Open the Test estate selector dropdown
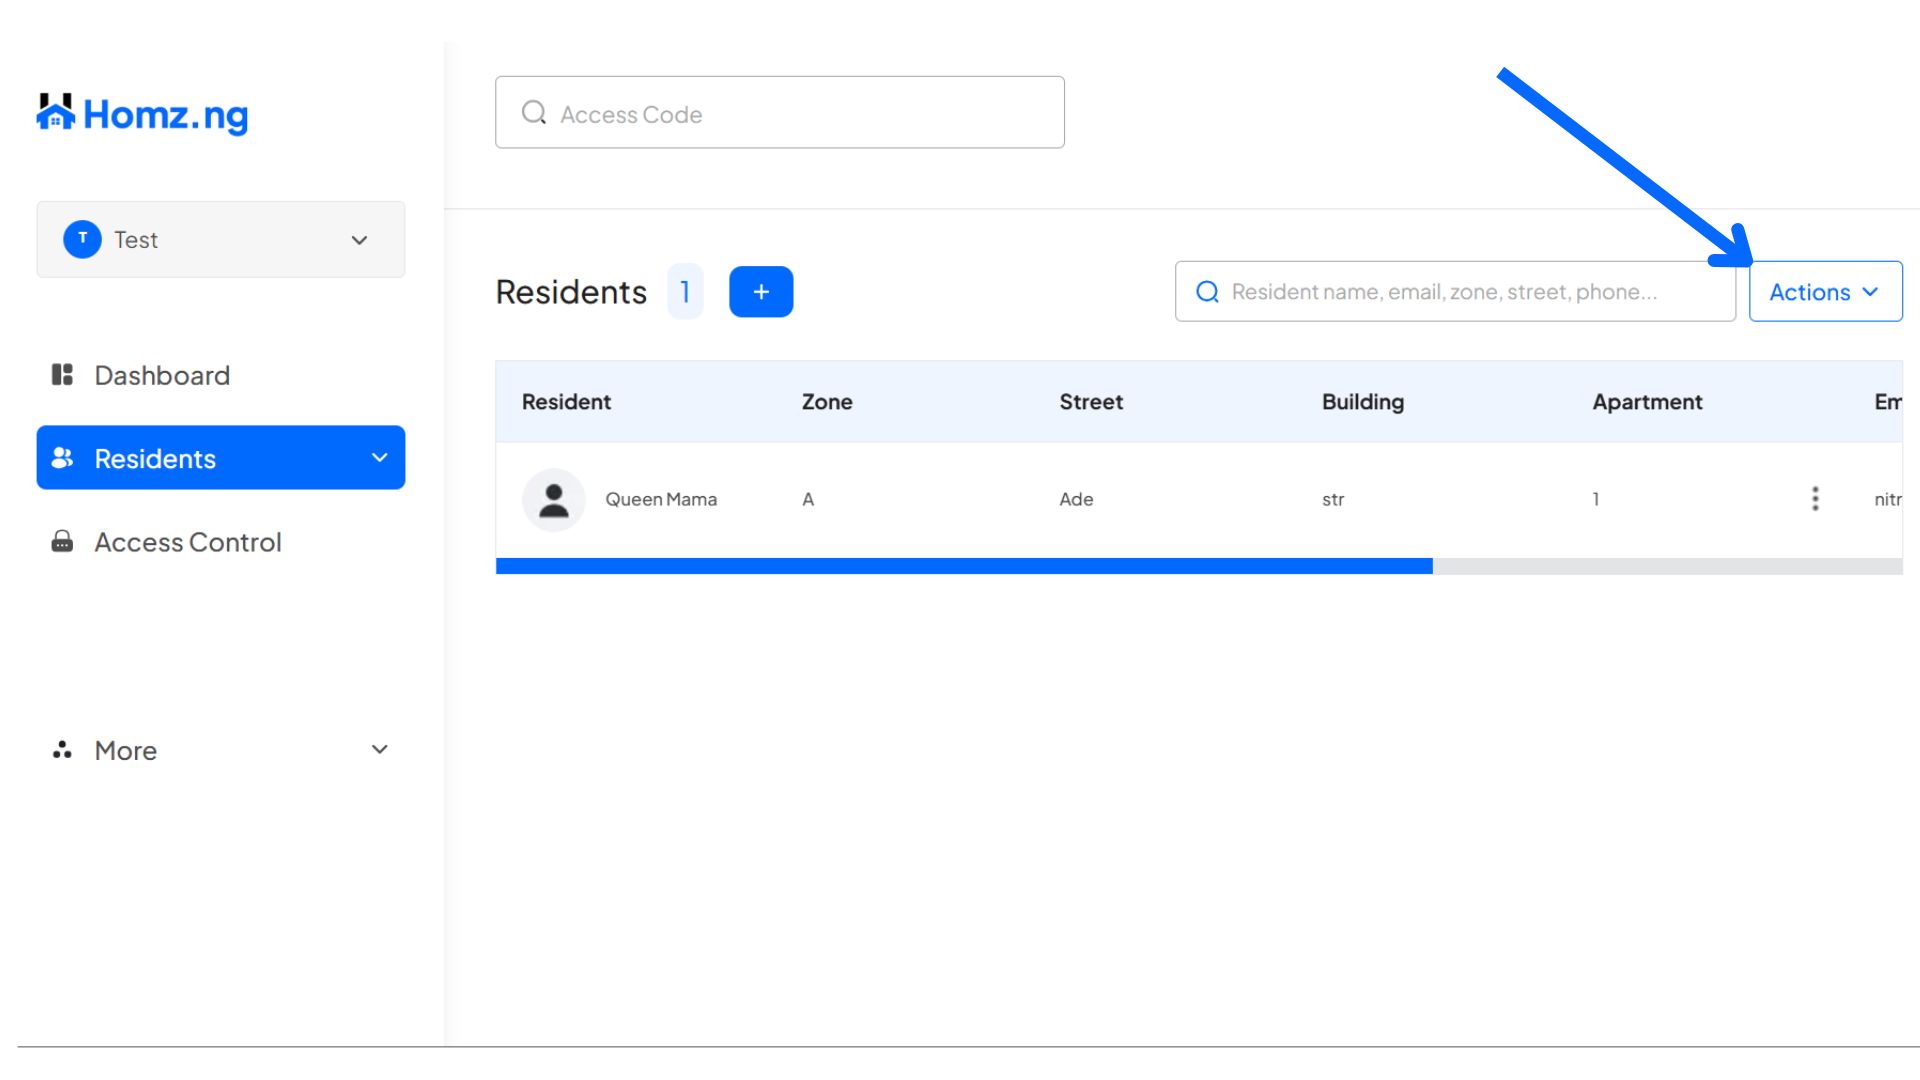Screen dimensions: 1920x1080 tap(220, 240)
